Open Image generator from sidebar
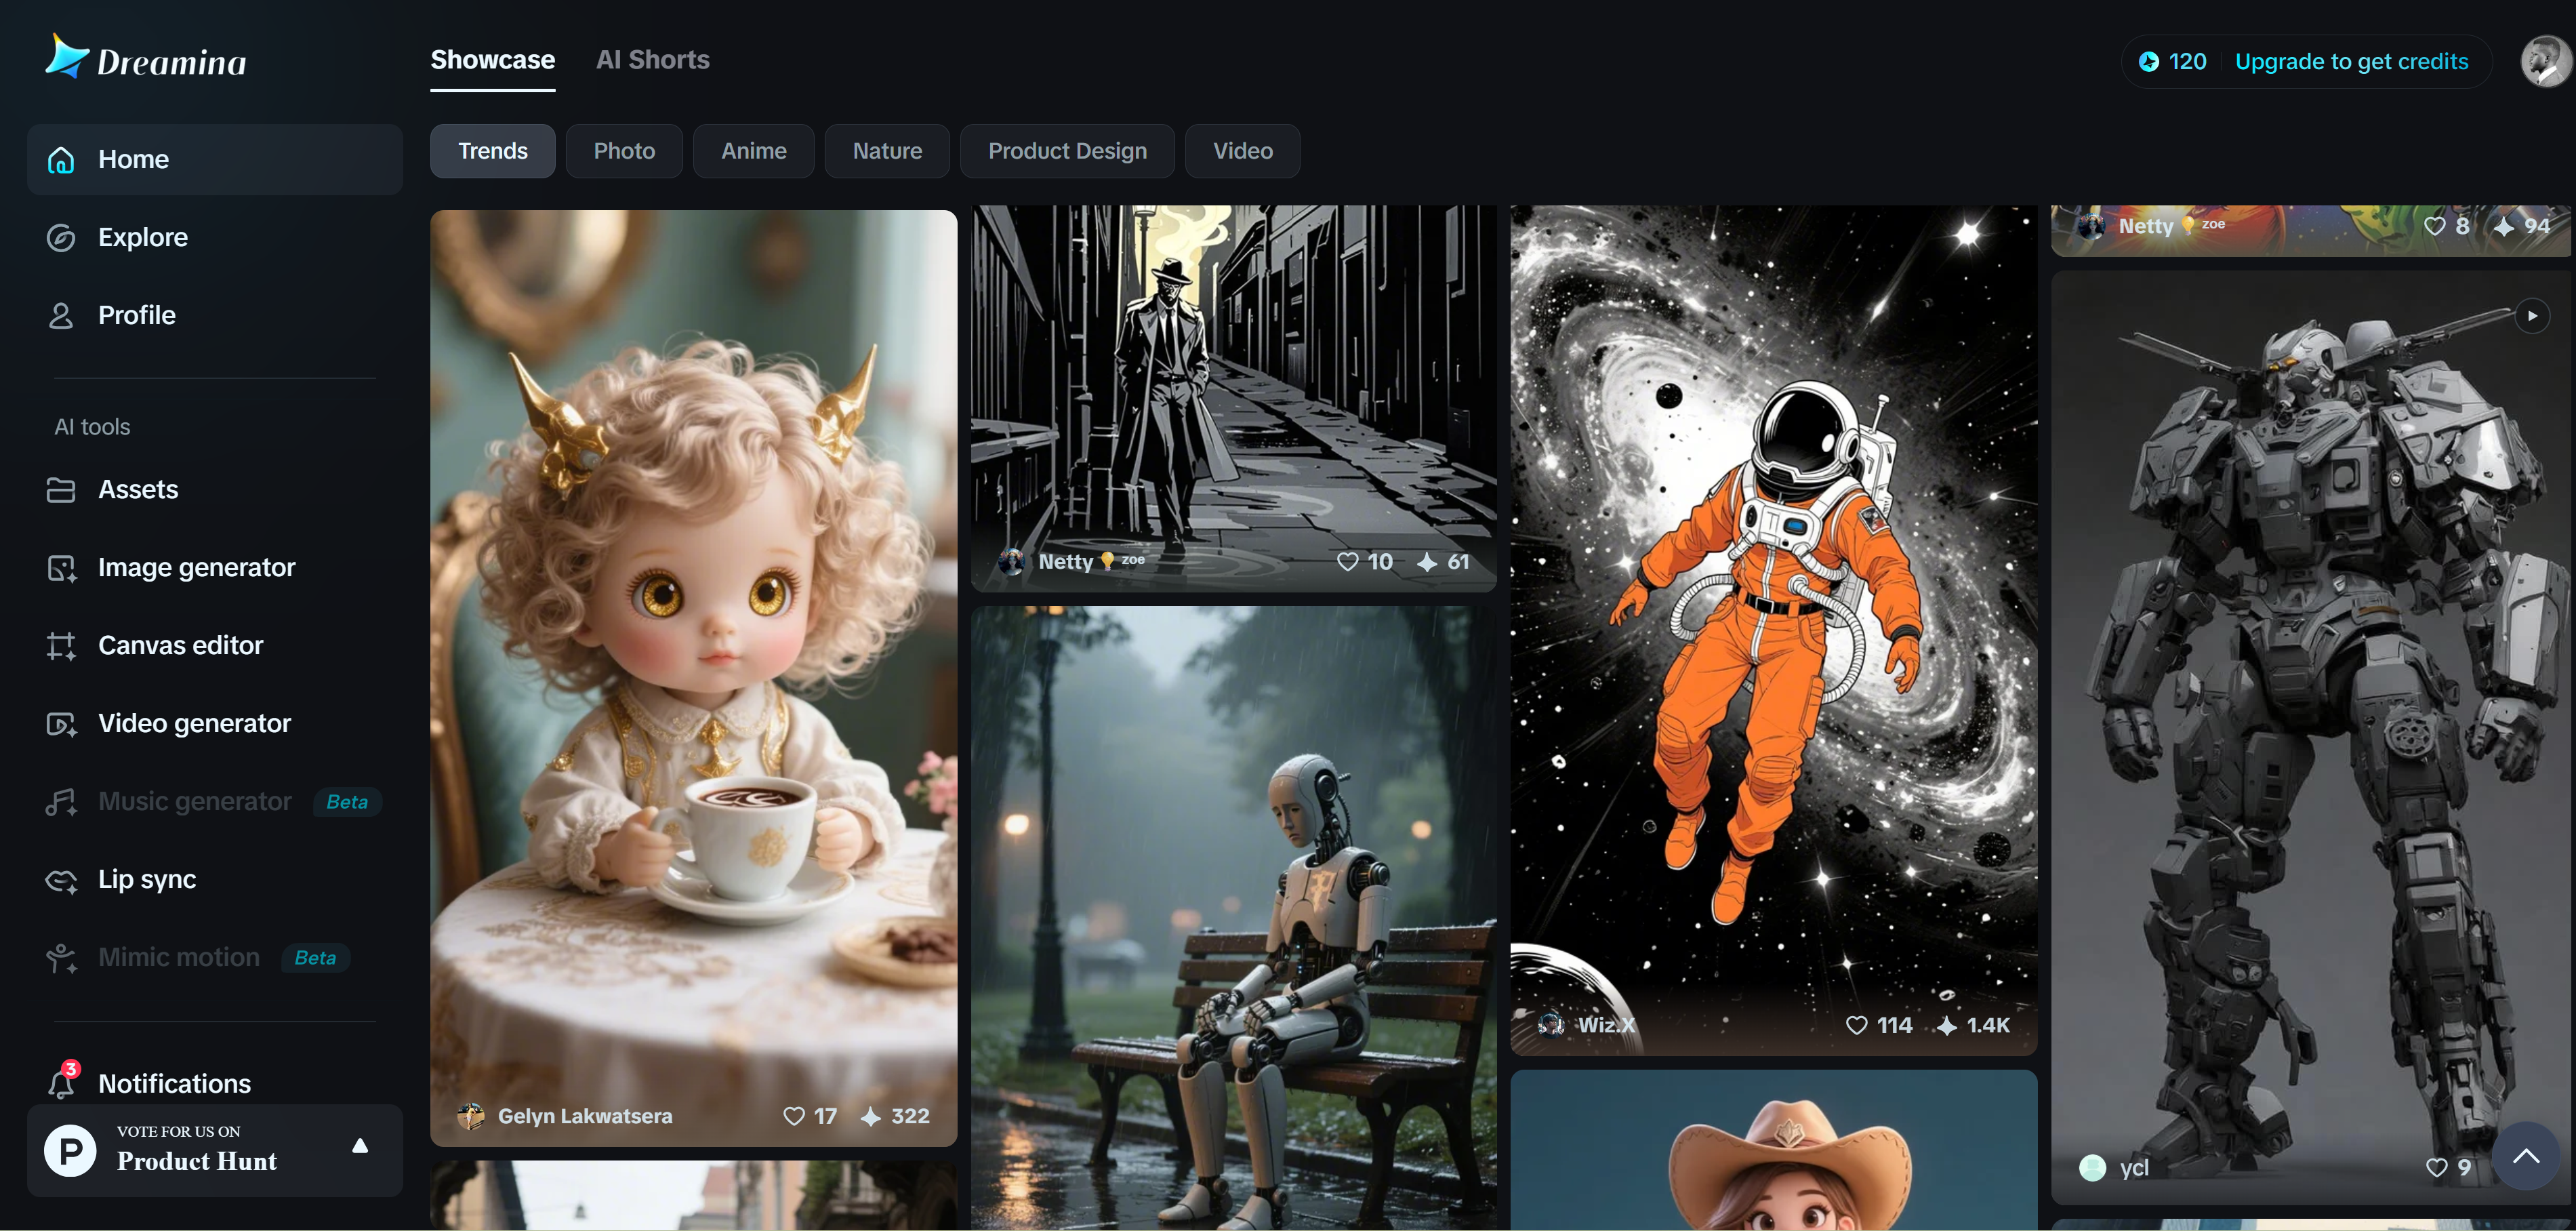The width and height of the screenshot is (2576, 1231). coord(196,567)
